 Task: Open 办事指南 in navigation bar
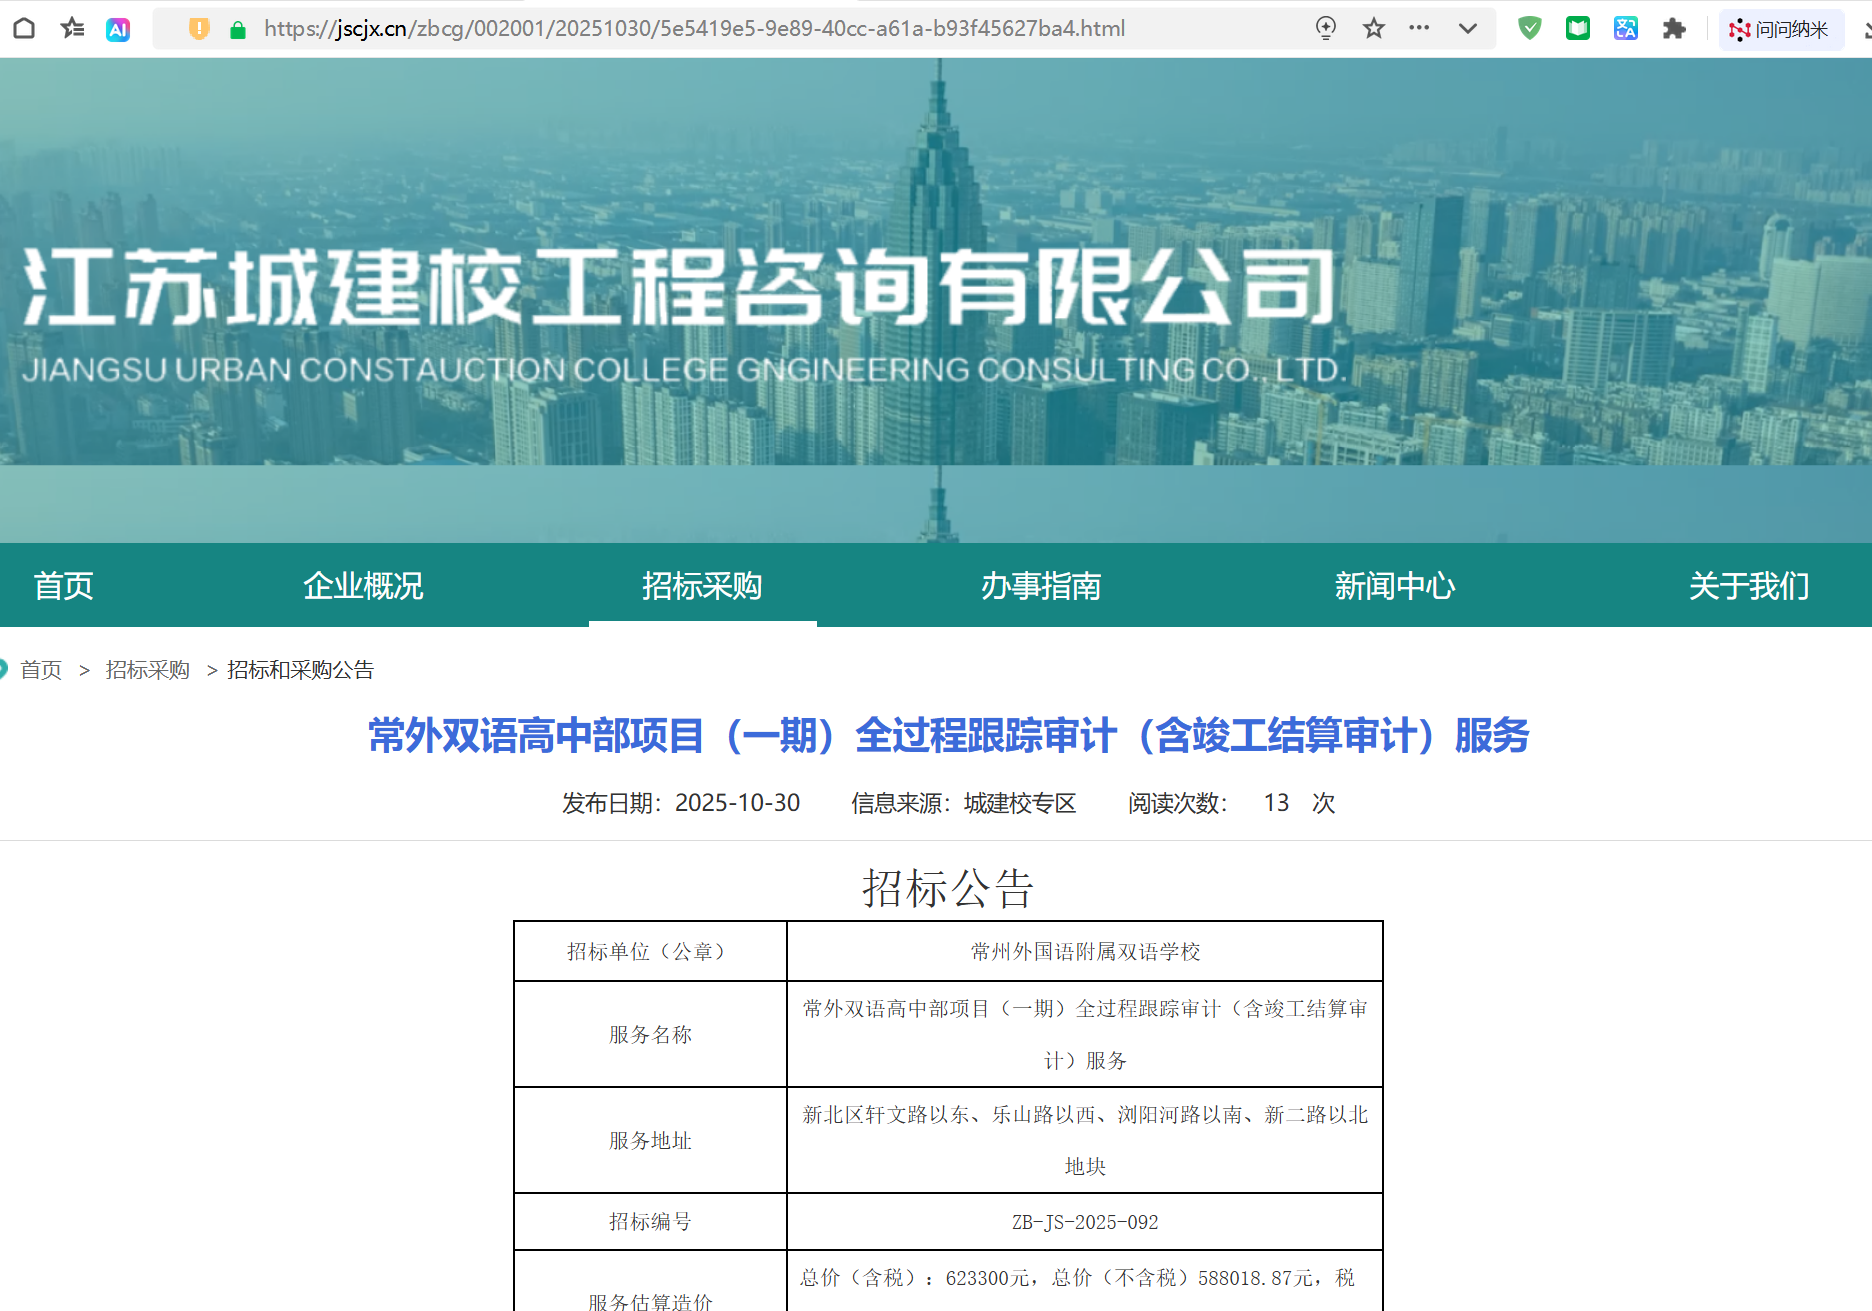[x=1040, y=585]
